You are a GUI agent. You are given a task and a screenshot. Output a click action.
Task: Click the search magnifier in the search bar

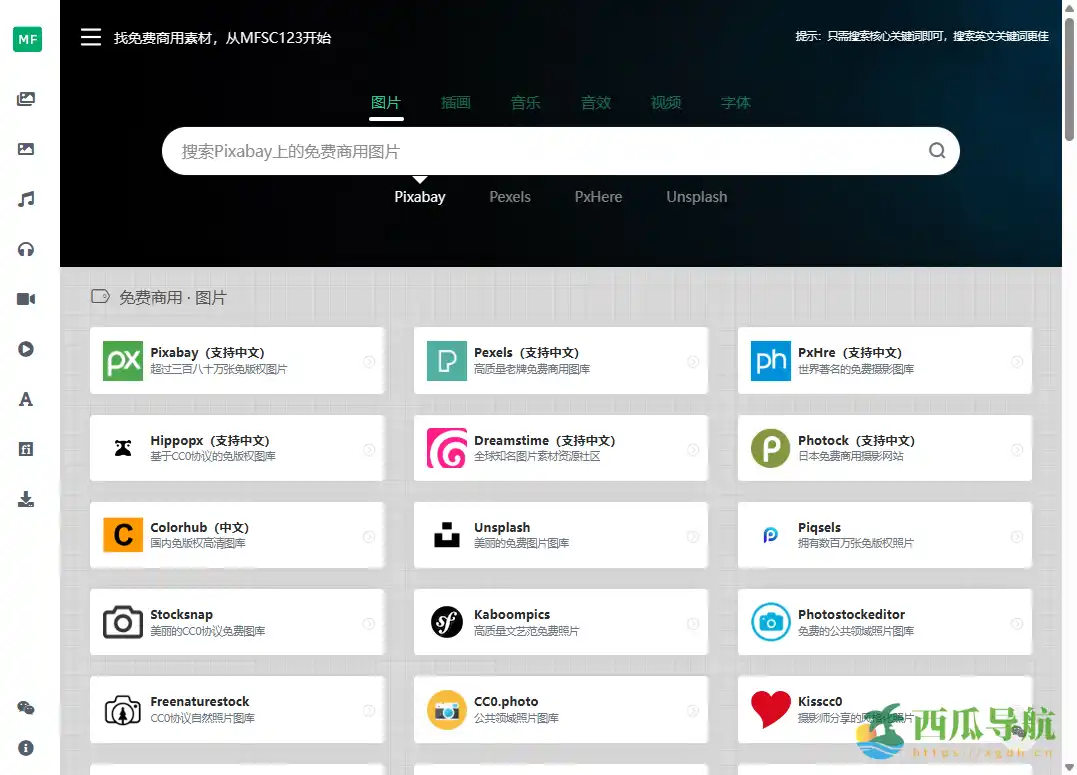936,150
